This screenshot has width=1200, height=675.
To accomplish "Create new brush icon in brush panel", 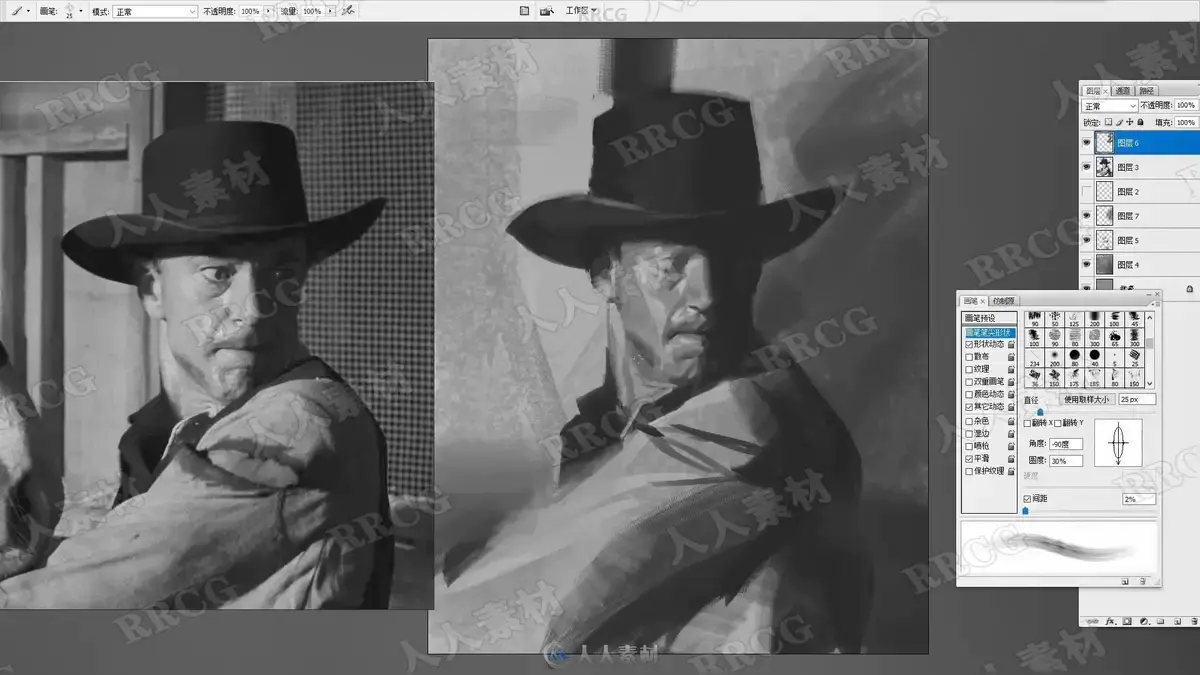I will pyautogui.click(x=1125, y=581).
